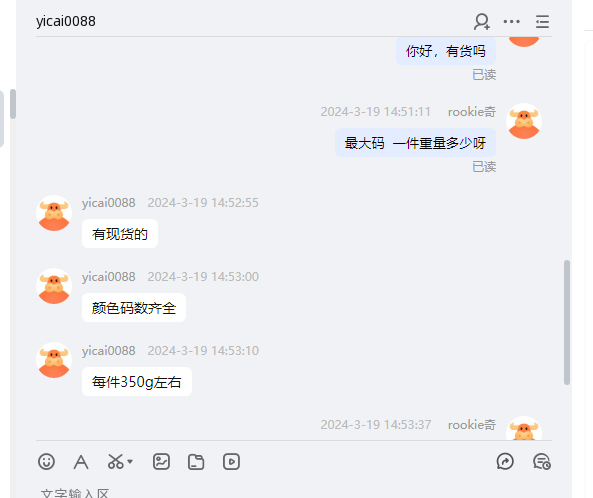Click the add contact icon
Screen dimensions: 593x498
pyautogui.click(x=482, y=22)
